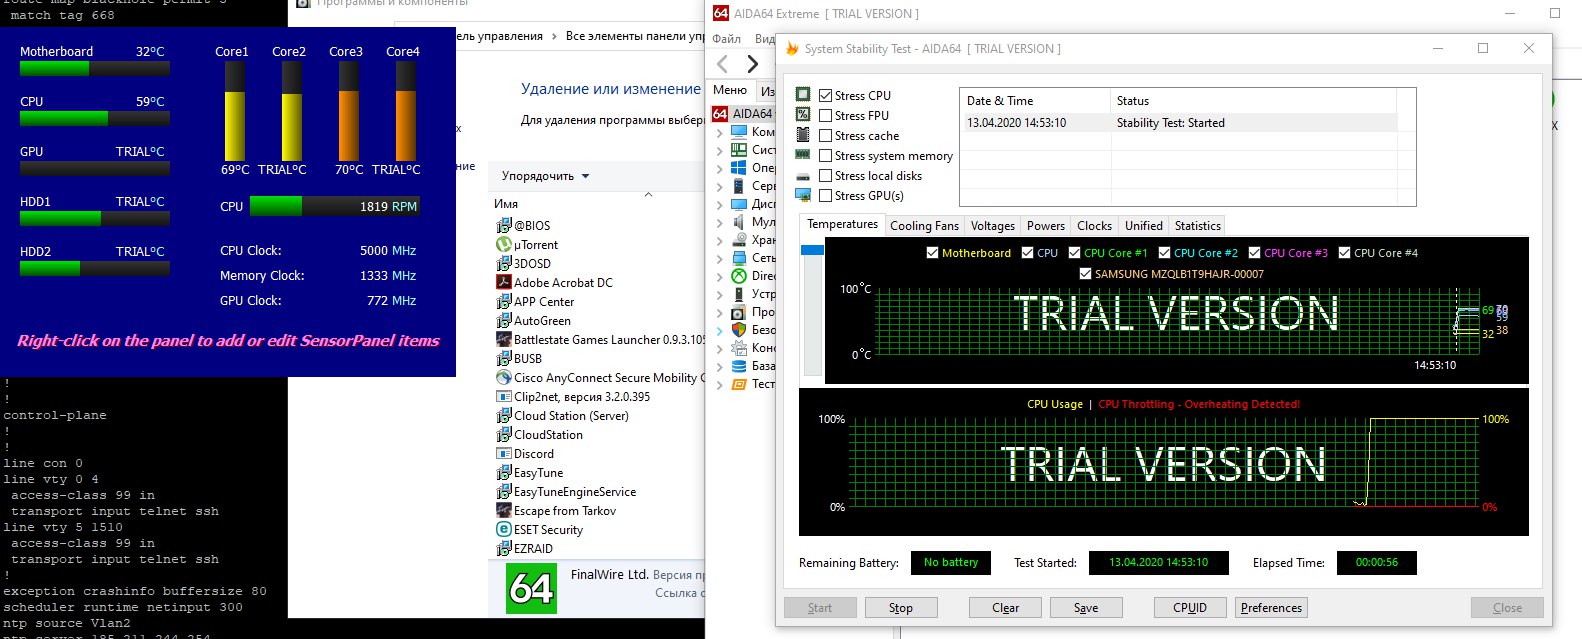Enable the Stress system memory checkbox
This screenshot has height=639, width=1582.
point(825,155)
